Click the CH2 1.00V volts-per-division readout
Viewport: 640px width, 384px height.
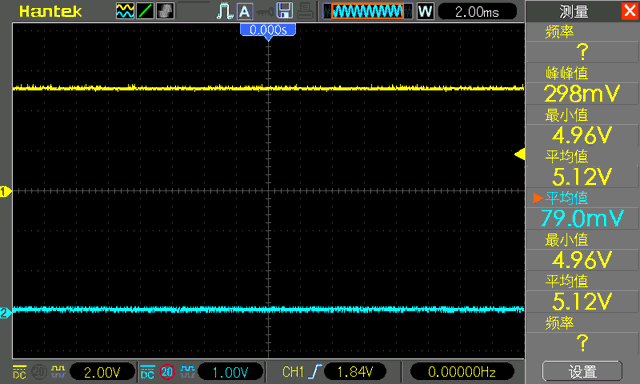point(231,372)
